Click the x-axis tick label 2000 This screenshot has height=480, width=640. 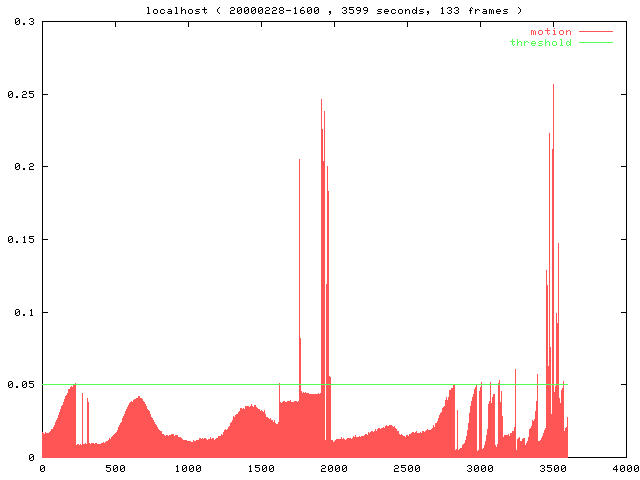(x=334, y=468)
